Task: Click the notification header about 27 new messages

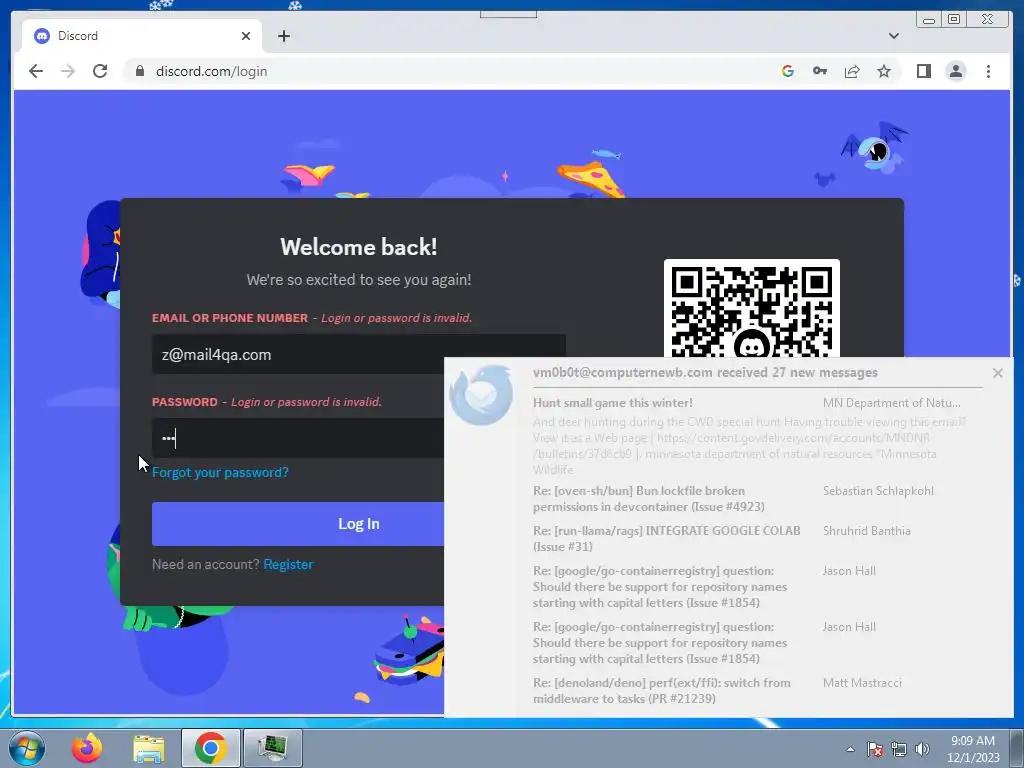Action: [x=705, y=373]
